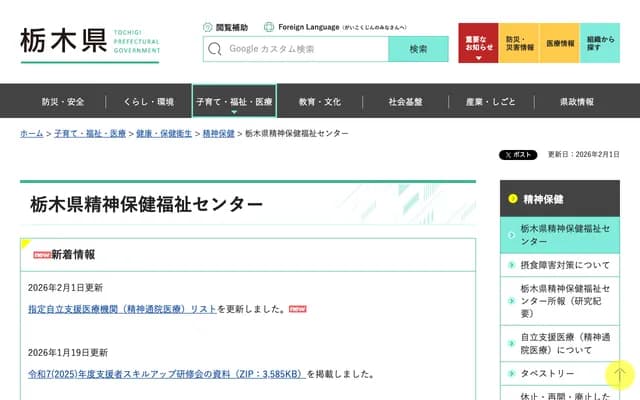Viewport: 640px width, 400px height.
Task: Open 摂食障害対策について sidebar link
Action: (560, 265)
